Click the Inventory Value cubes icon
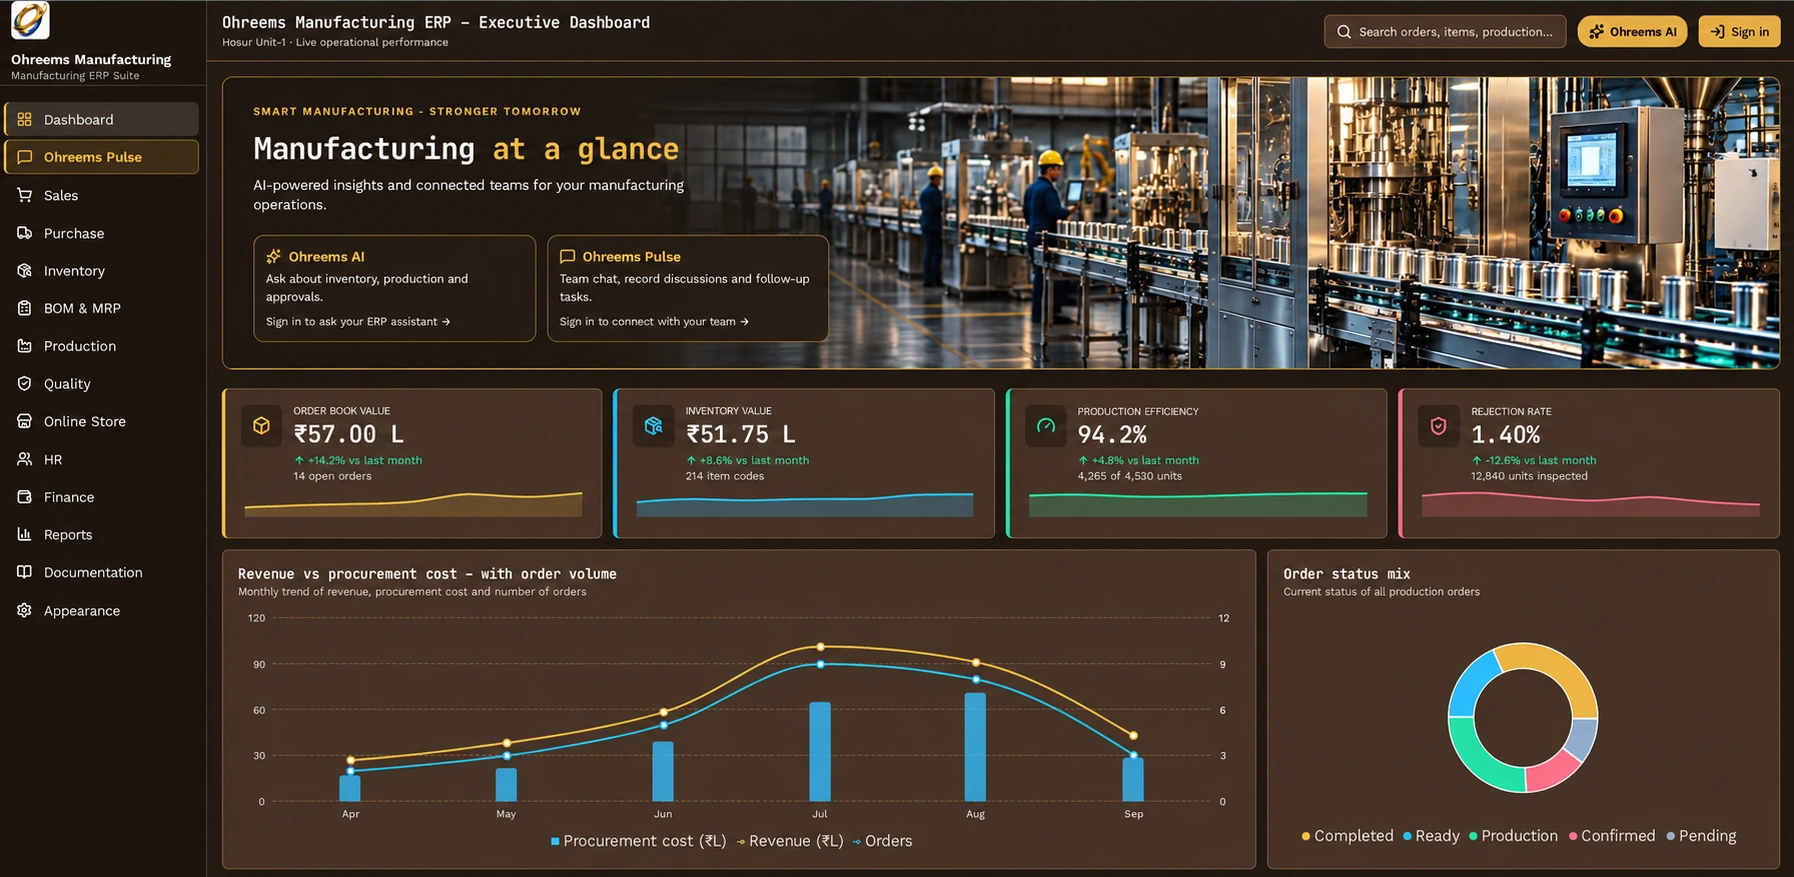The width and height of the screenshot is (1794, 877). (x=654, y=426)
